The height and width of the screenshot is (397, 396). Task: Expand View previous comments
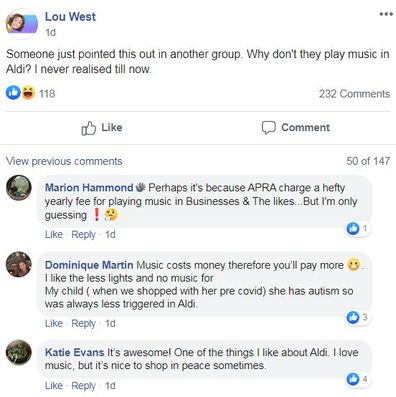64,161
